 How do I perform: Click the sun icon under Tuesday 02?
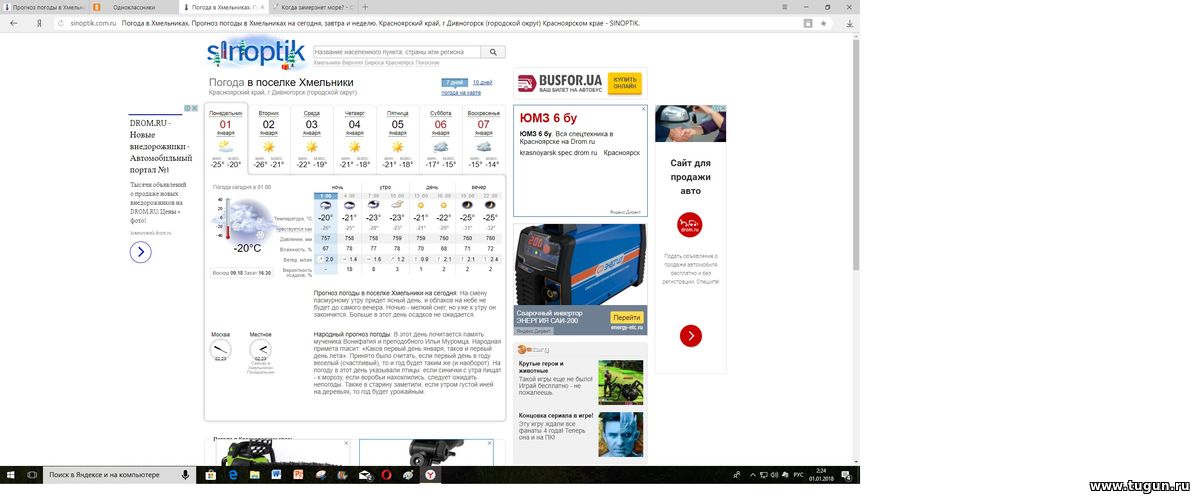pos(269,146)
